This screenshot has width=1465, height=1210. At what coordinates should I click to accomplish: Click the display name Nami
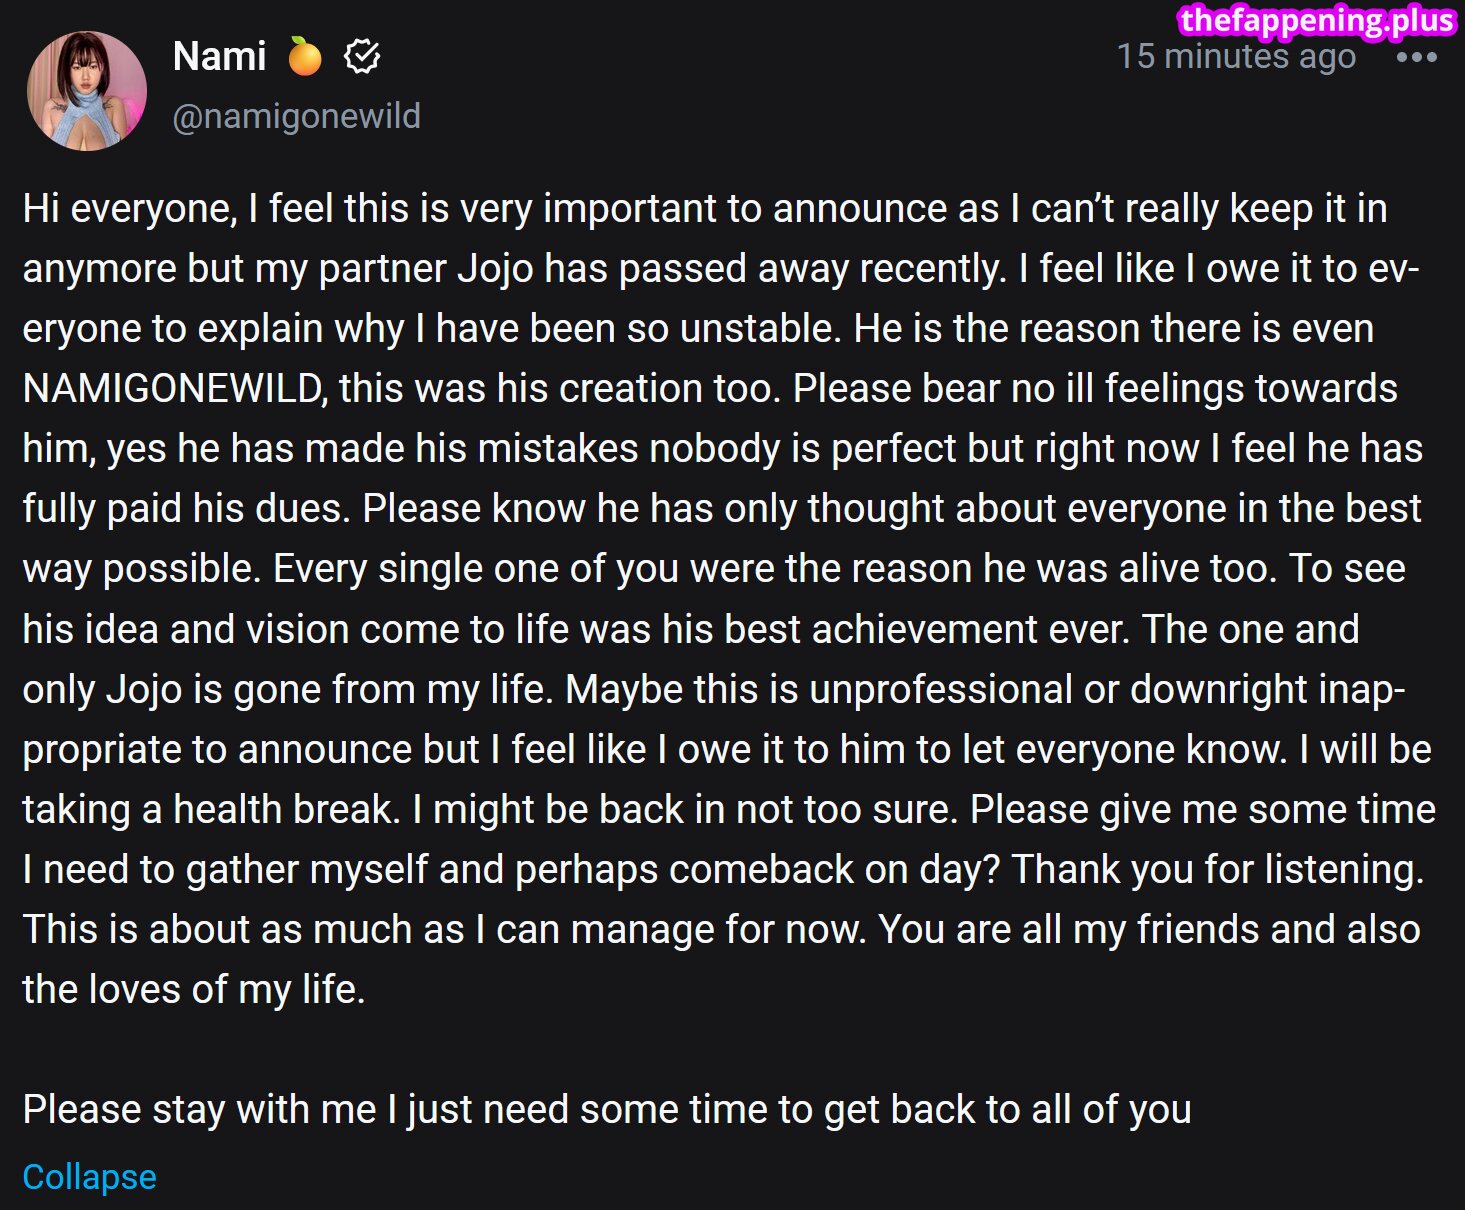coord(219,57)
